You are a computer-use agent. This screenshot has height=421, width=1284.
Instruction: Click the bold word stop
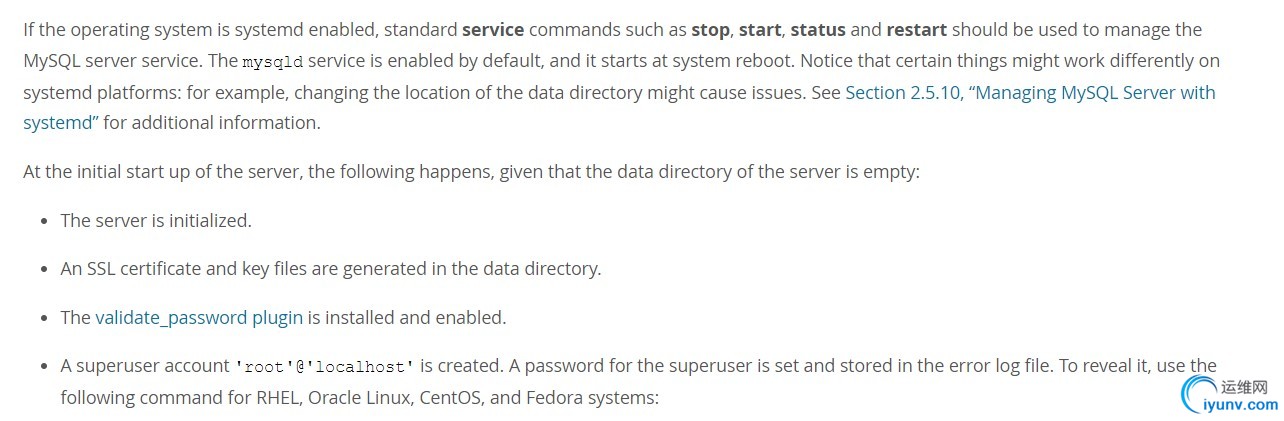710,29
